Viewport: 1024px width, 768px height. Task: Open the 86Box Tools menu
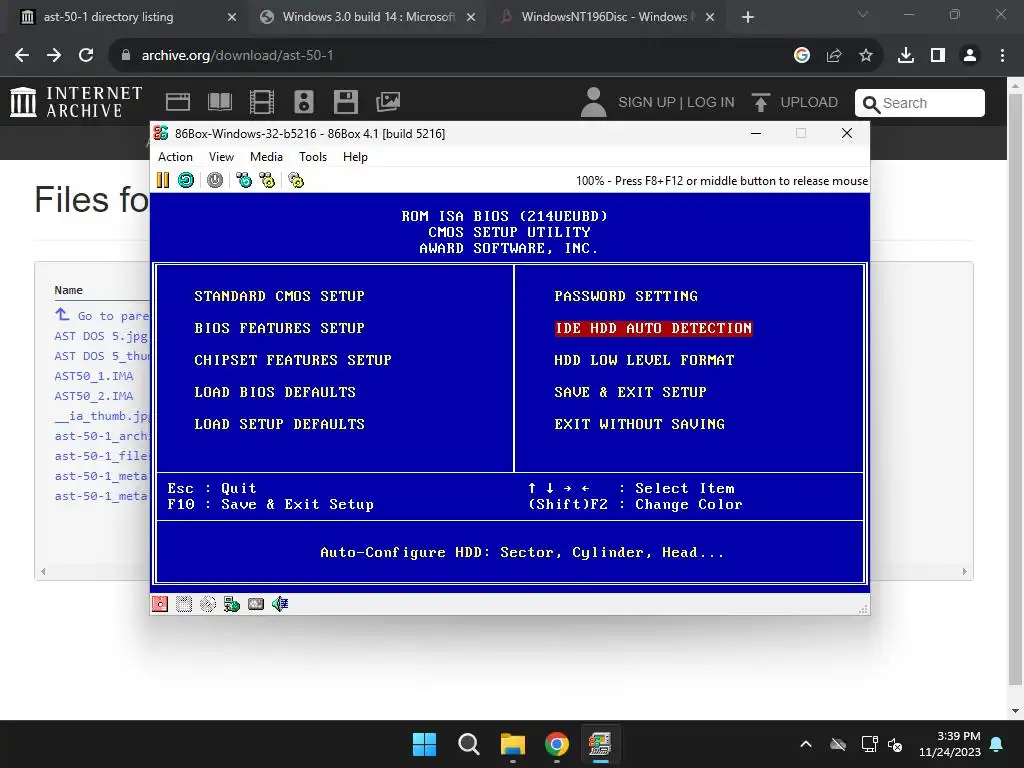click(x=313, y=157)
